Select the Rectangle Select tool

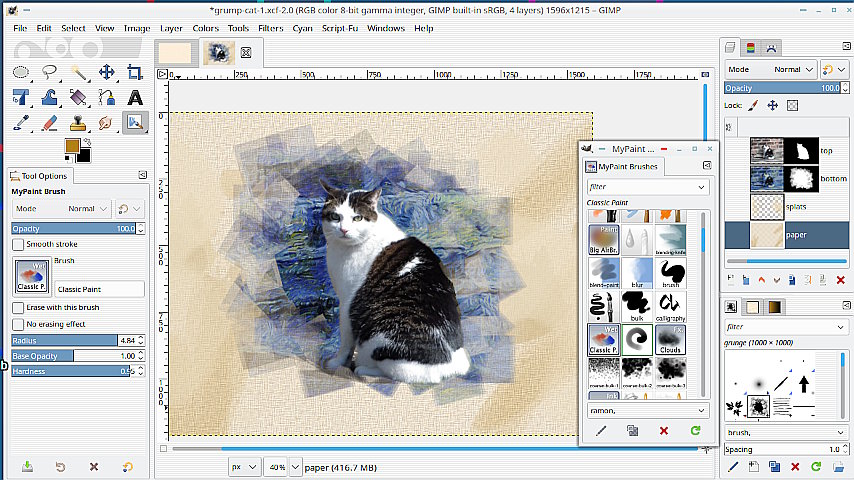[x=22, y=72]
